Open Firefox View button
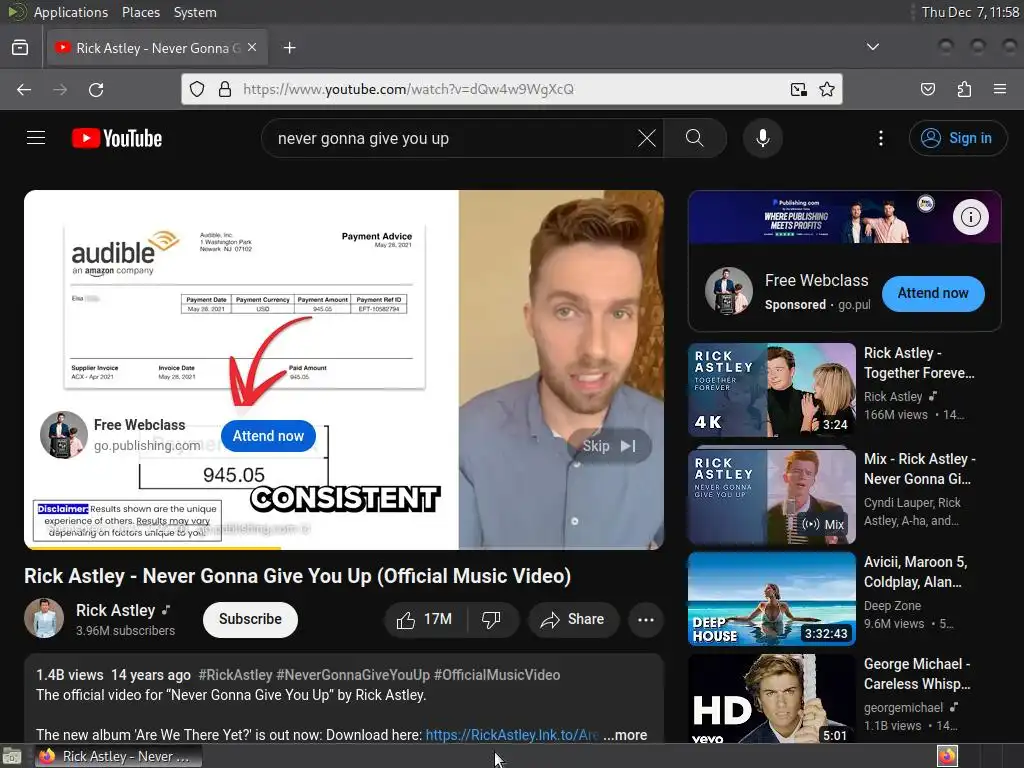Screen dimensions: 1024x768 [20, 48]
